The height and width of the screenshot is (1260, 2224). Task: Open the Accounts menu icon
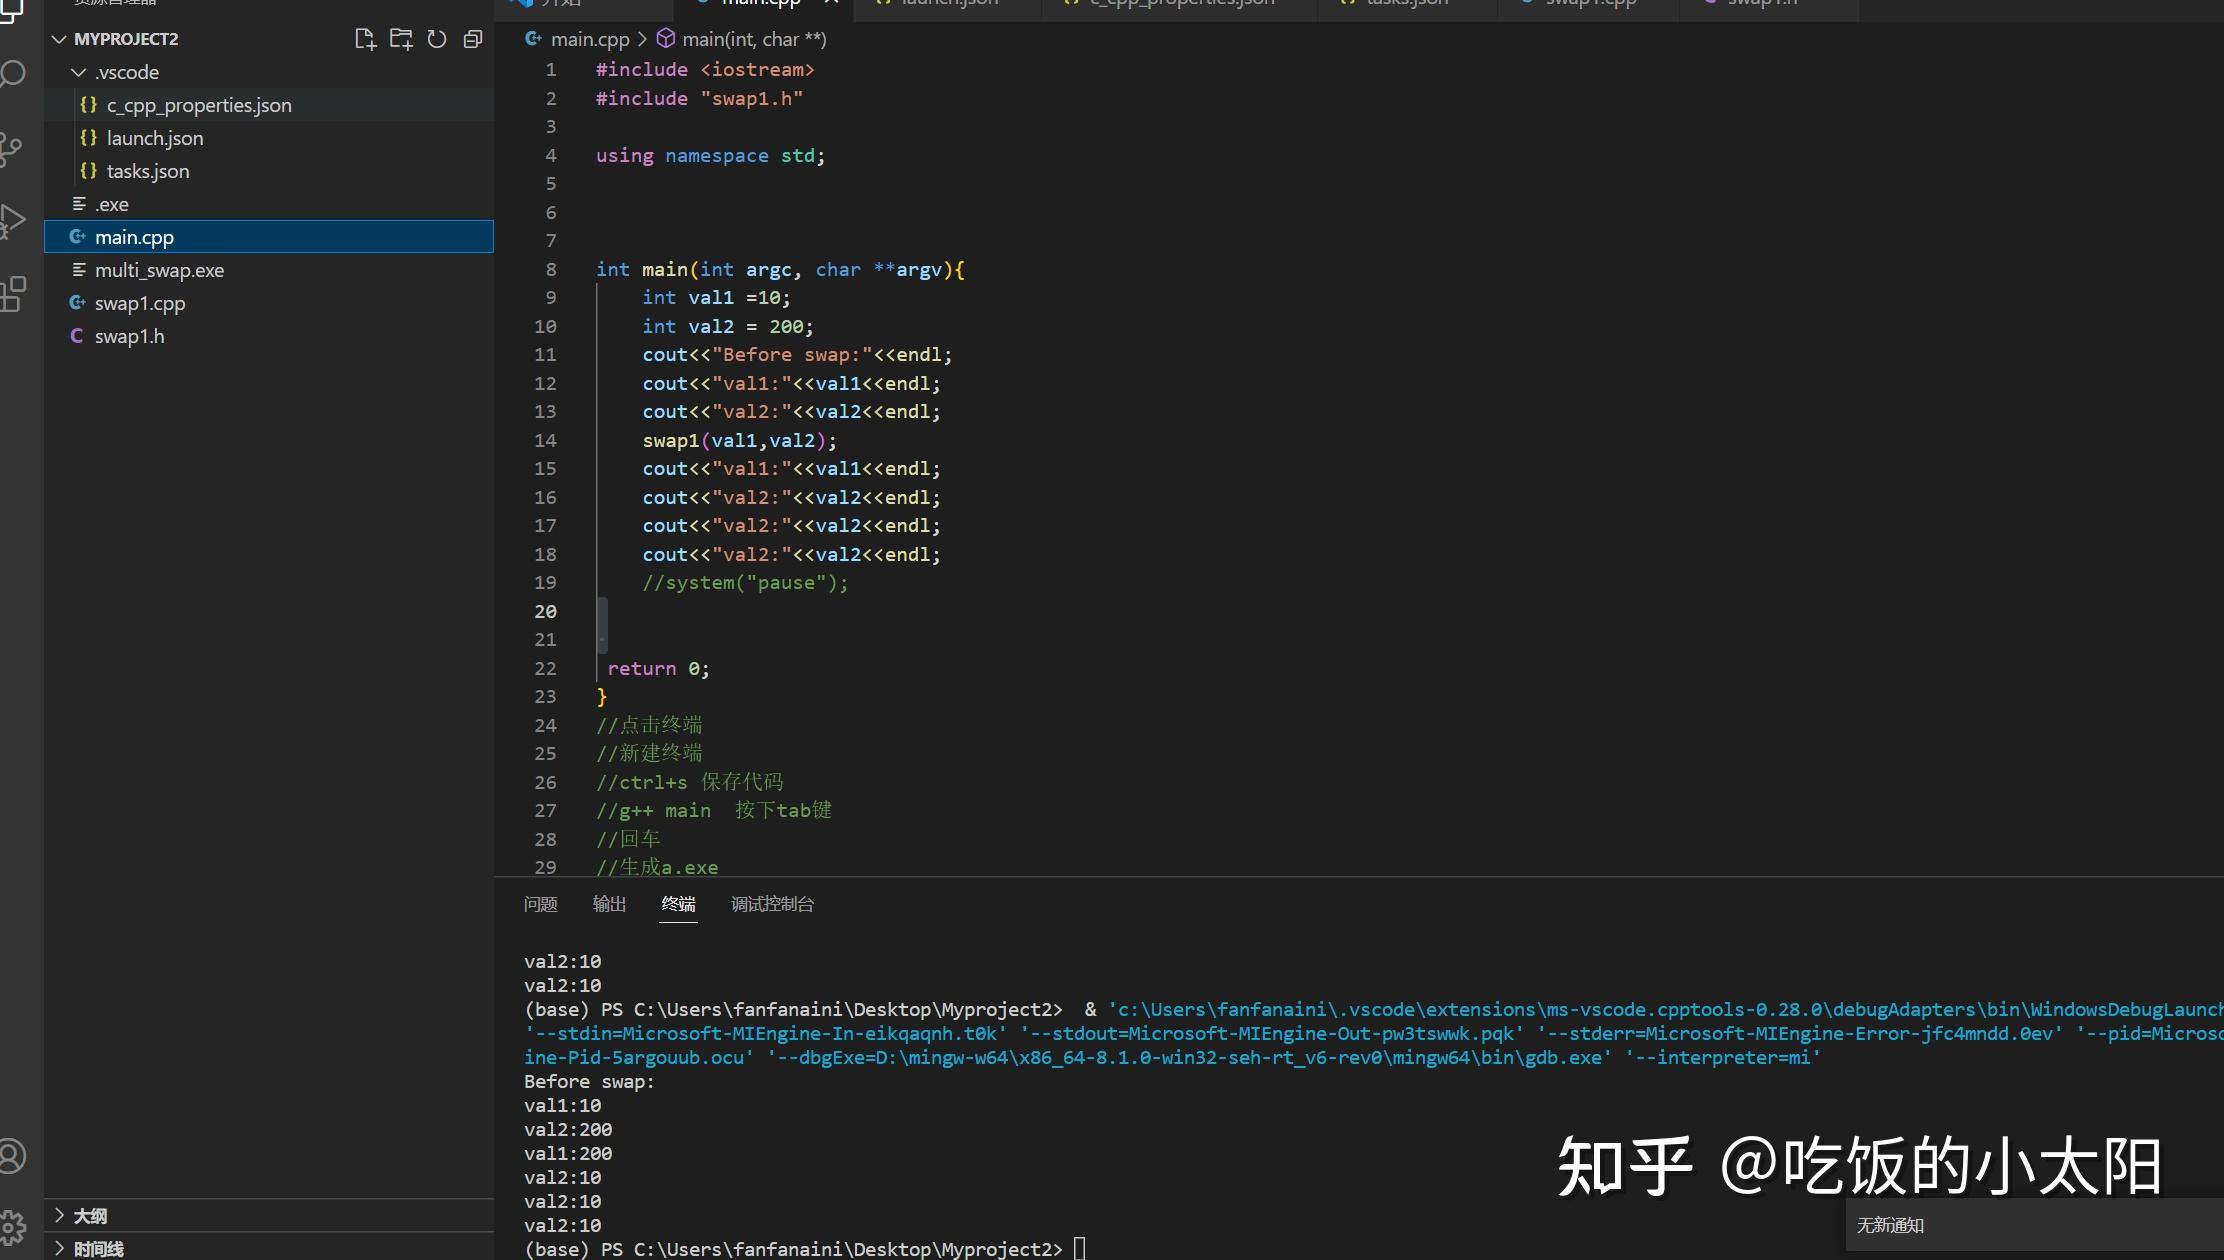tap(12, 1156)
